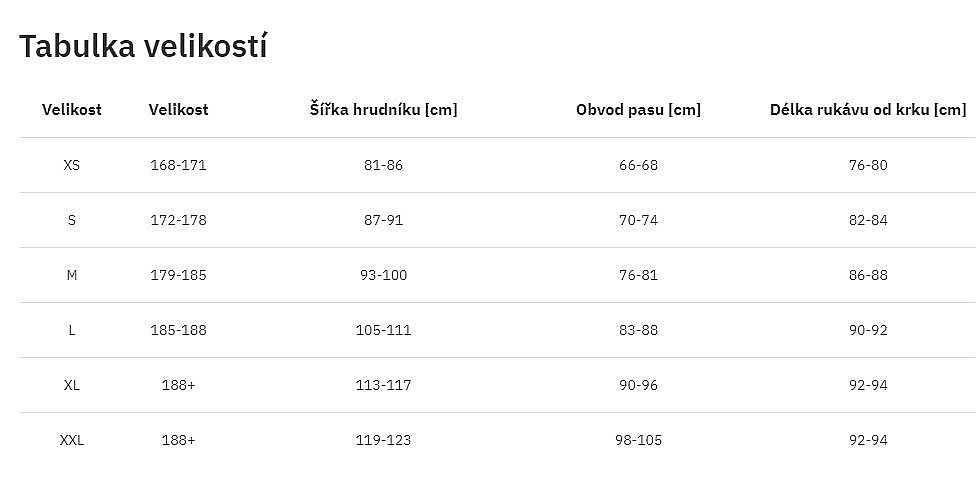Select the 93-100 chest width cell

[383, 275]
